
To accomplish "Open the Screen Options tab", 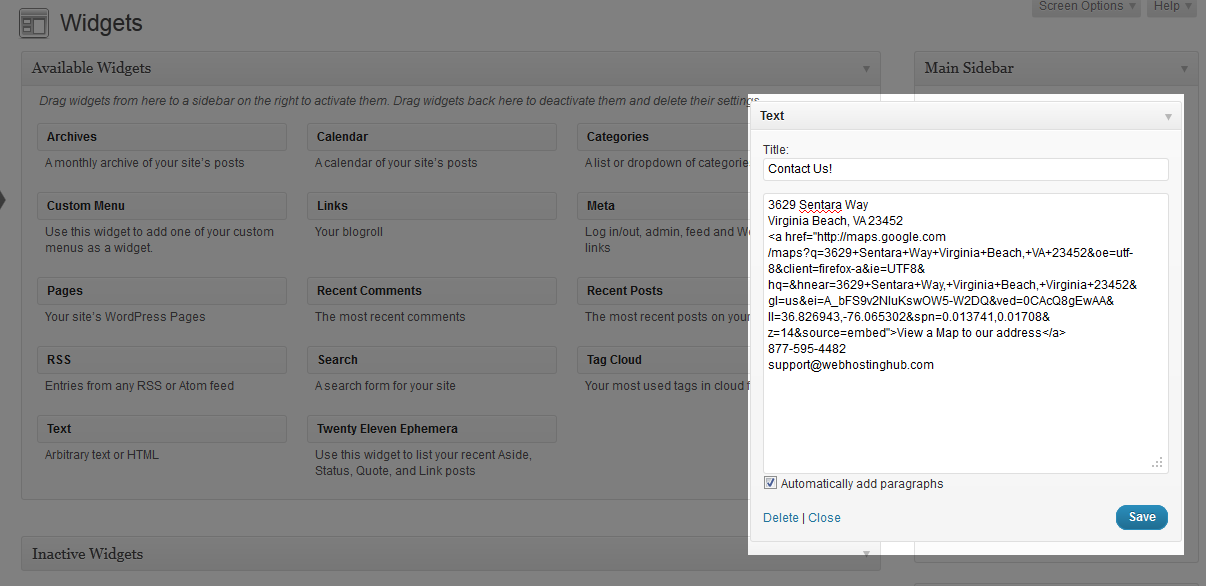I will point(1085,7).
